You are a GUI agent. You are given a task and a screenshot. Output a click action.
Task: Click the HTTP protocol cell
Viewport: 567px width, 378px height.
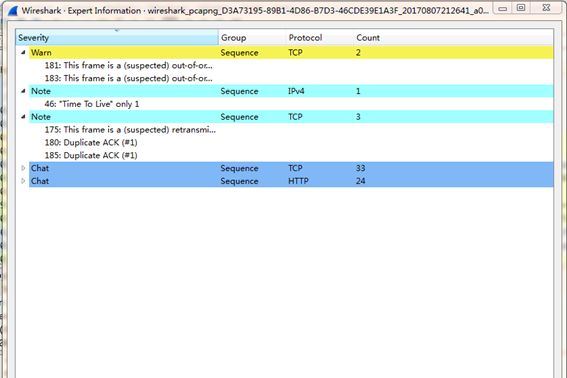pyautogui.click(x=298, y=181)
